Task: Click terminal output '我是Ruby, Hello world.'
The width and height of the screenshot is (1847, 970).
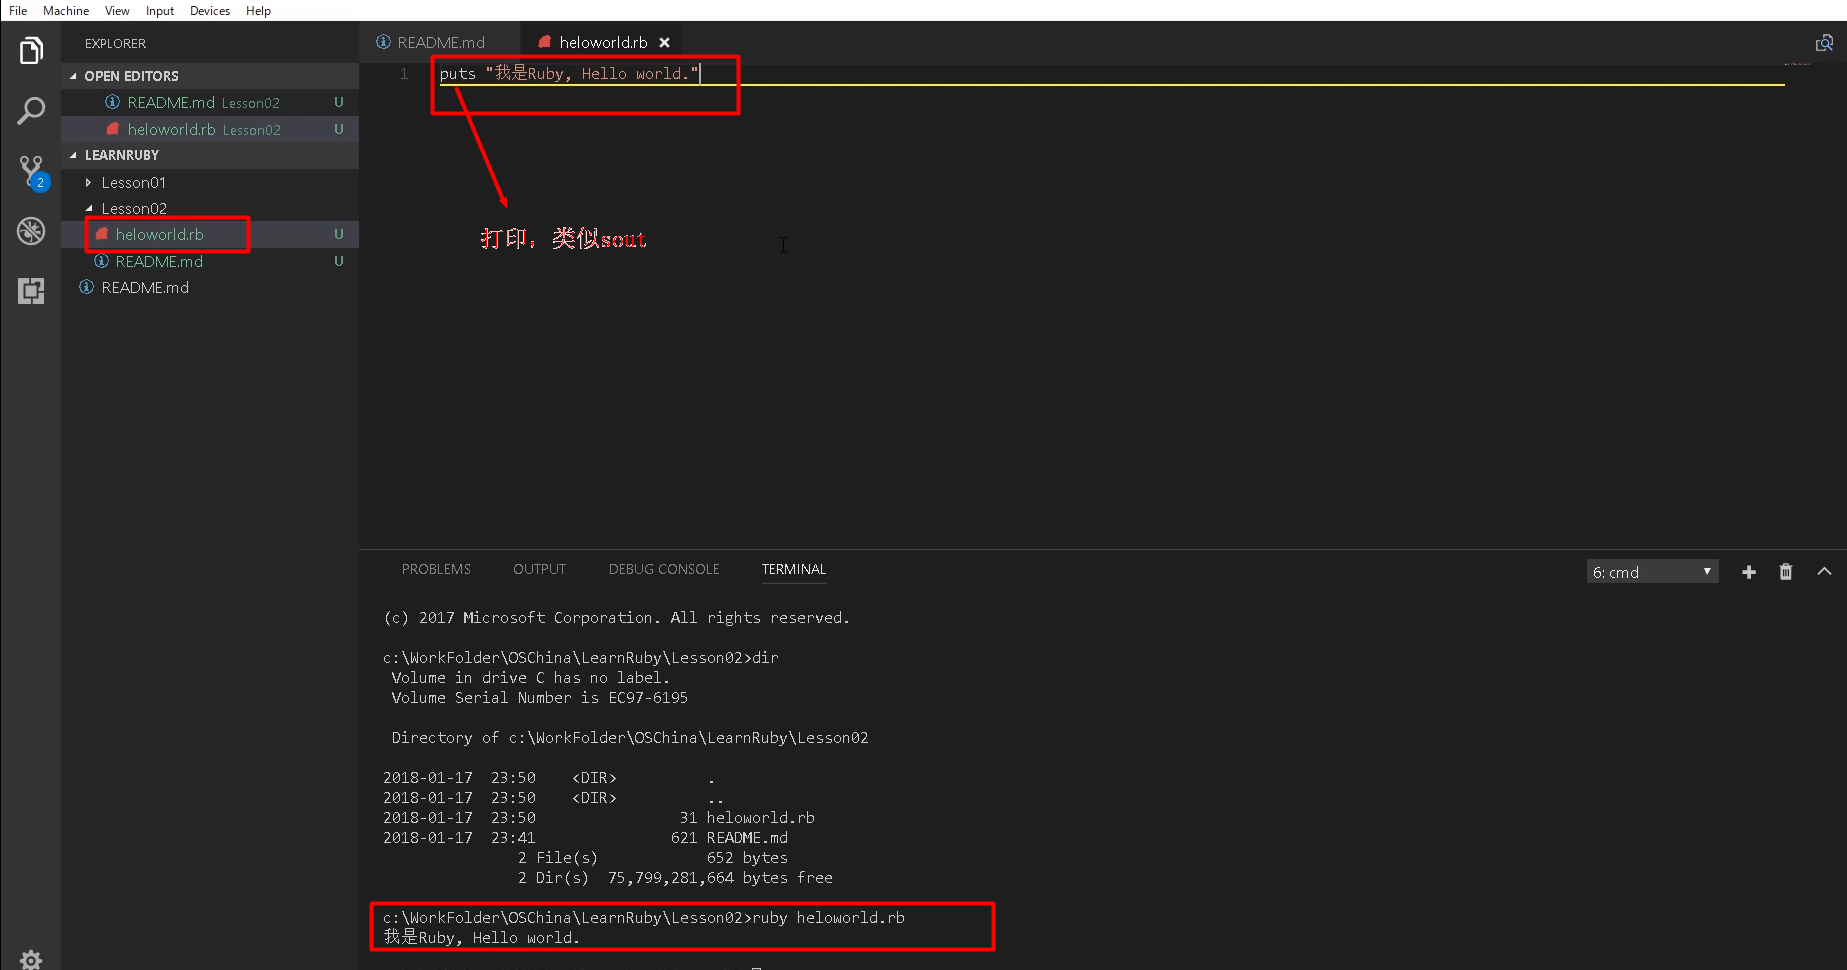Action: 482,938
